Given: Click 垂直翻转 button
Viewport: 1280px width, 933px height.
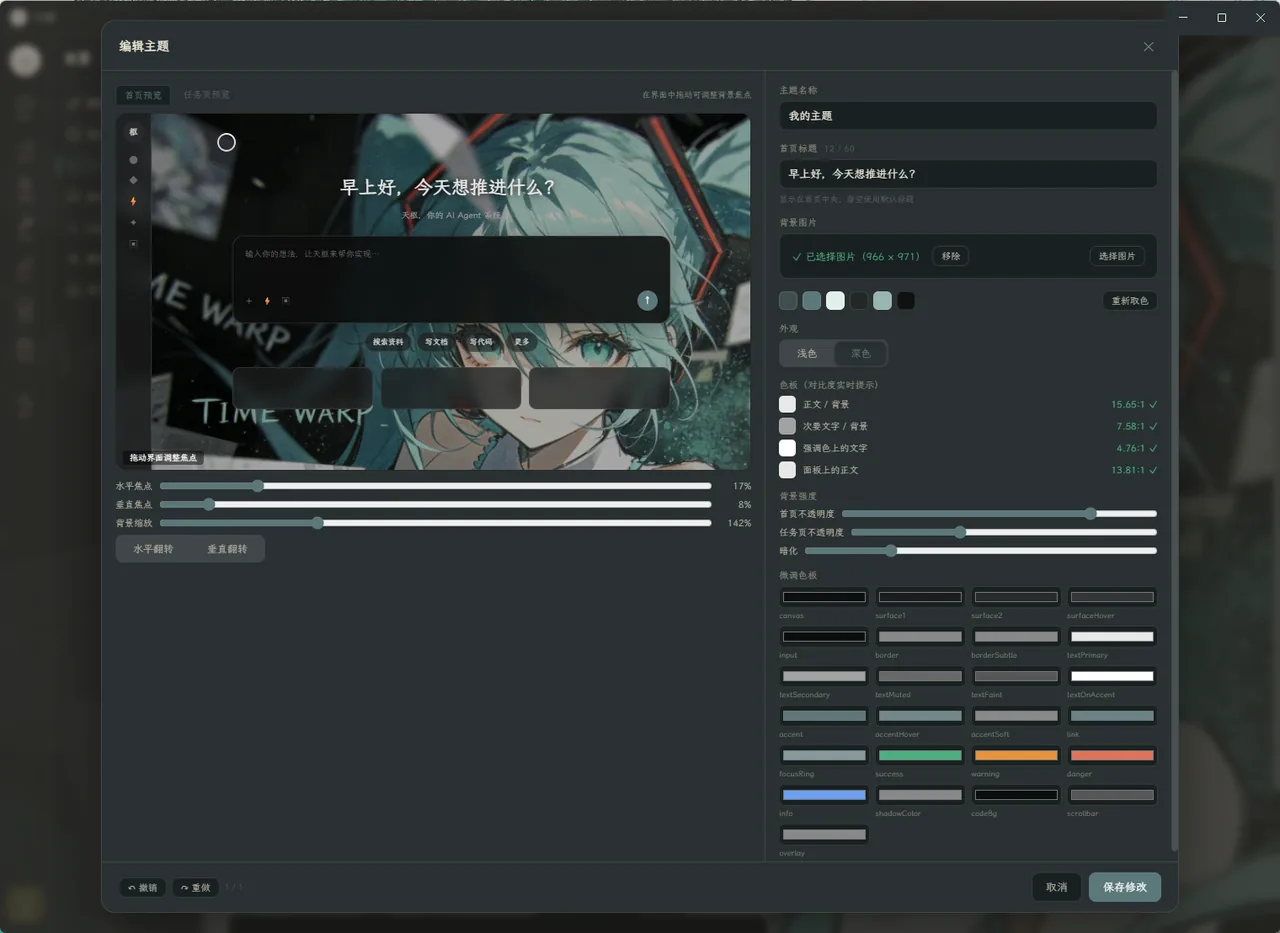Looking at the screenshot, I should click(x=227, y=549).
